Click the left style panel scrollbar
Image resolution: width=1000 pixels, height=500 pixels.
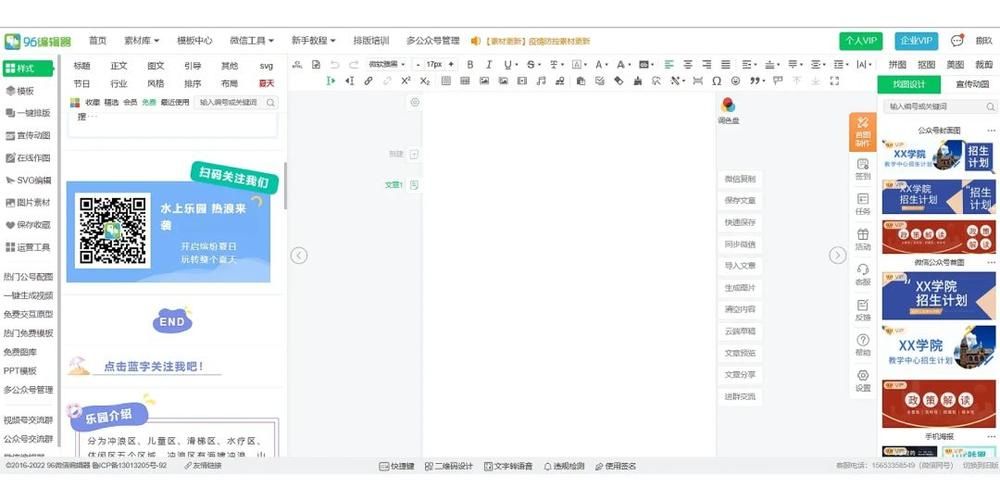[285, 185]
